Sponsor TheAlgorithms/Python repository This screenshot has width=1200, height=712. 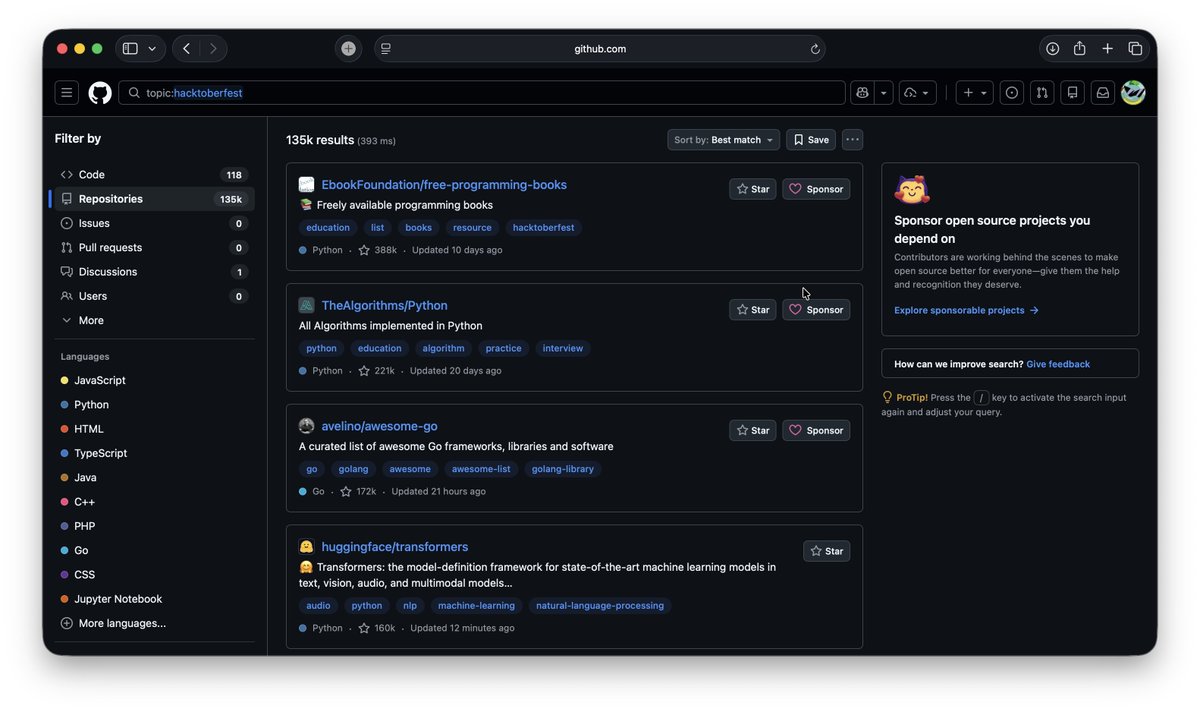816,310
